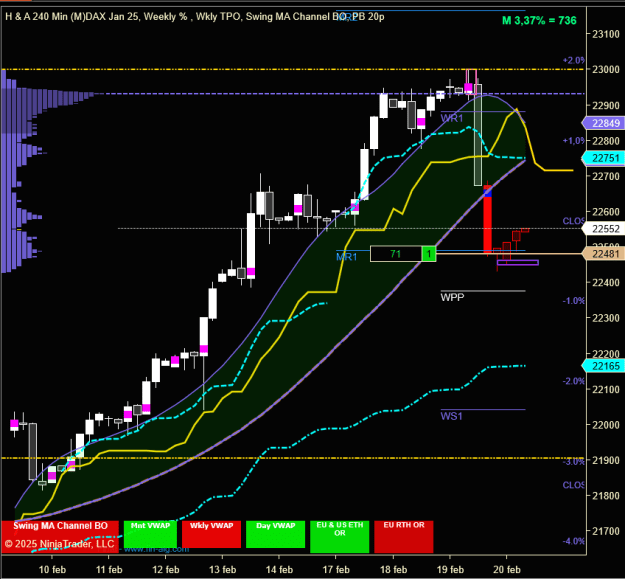Click the 12 feb date label
This screenshot has width=625, height=579.
pyautogui.click(x=166, y=569)
